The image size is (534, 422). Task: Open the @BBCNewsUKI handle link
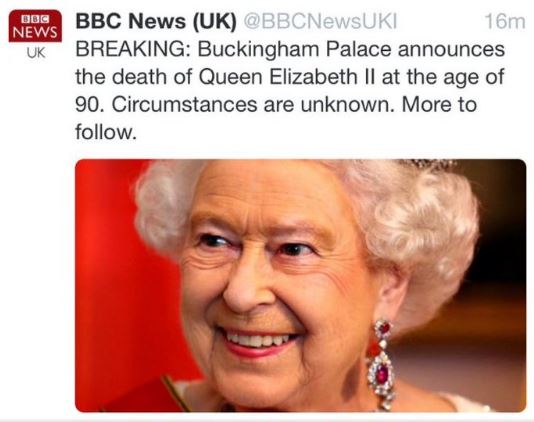click(x=320, y=21)
